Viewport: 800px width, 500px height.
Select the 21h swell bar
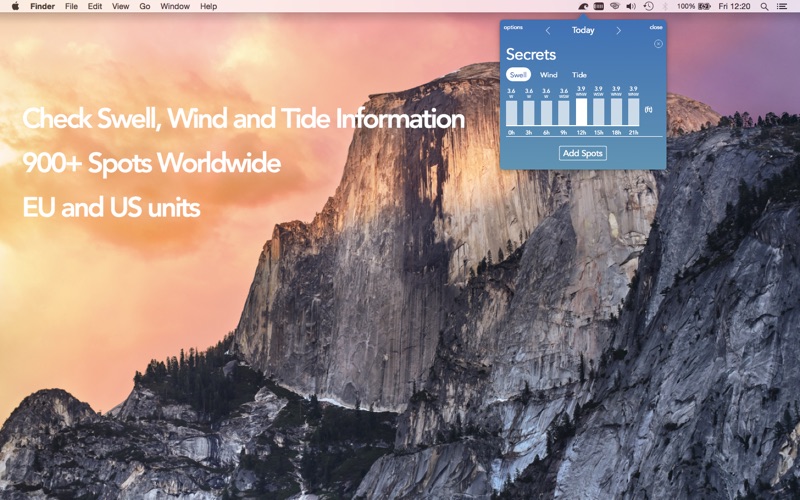pos(633,112)
